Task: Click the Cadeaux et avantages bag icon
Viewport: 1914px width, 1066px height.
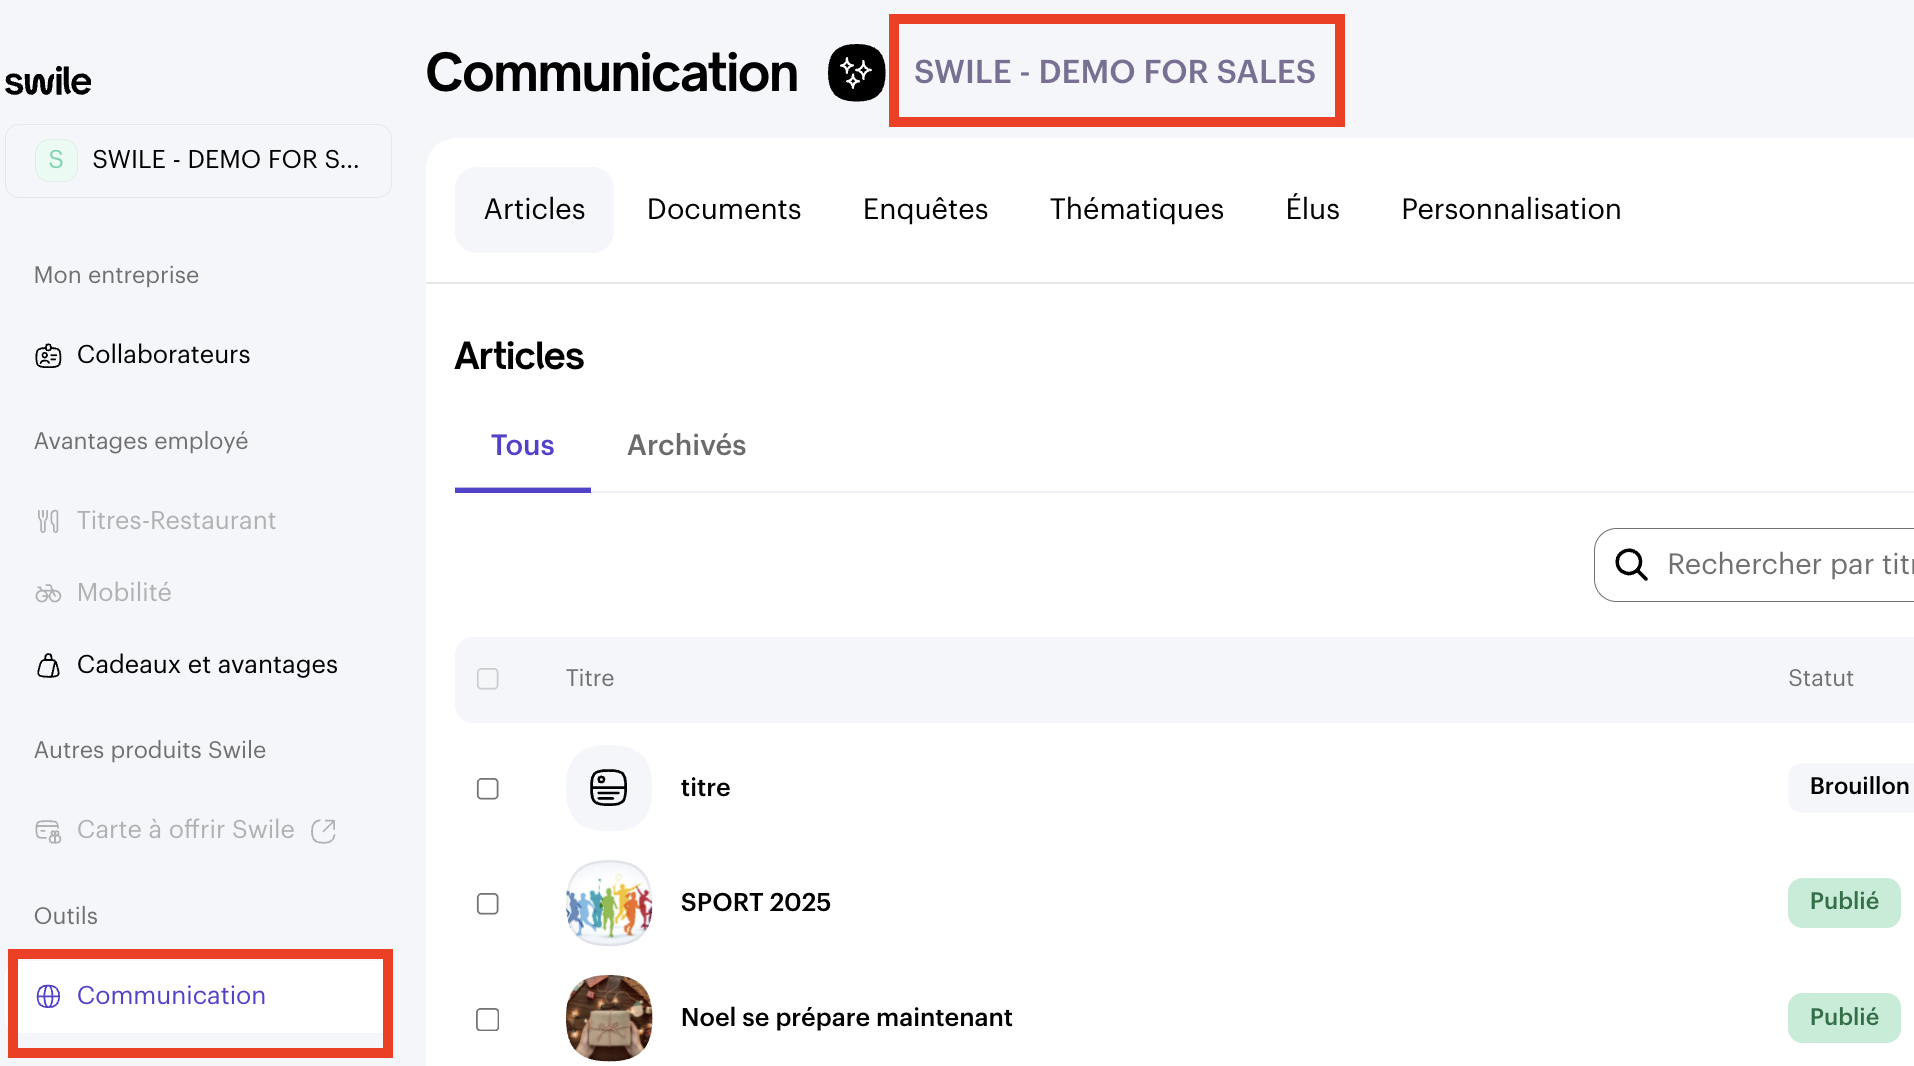Action: click(48, 665)
